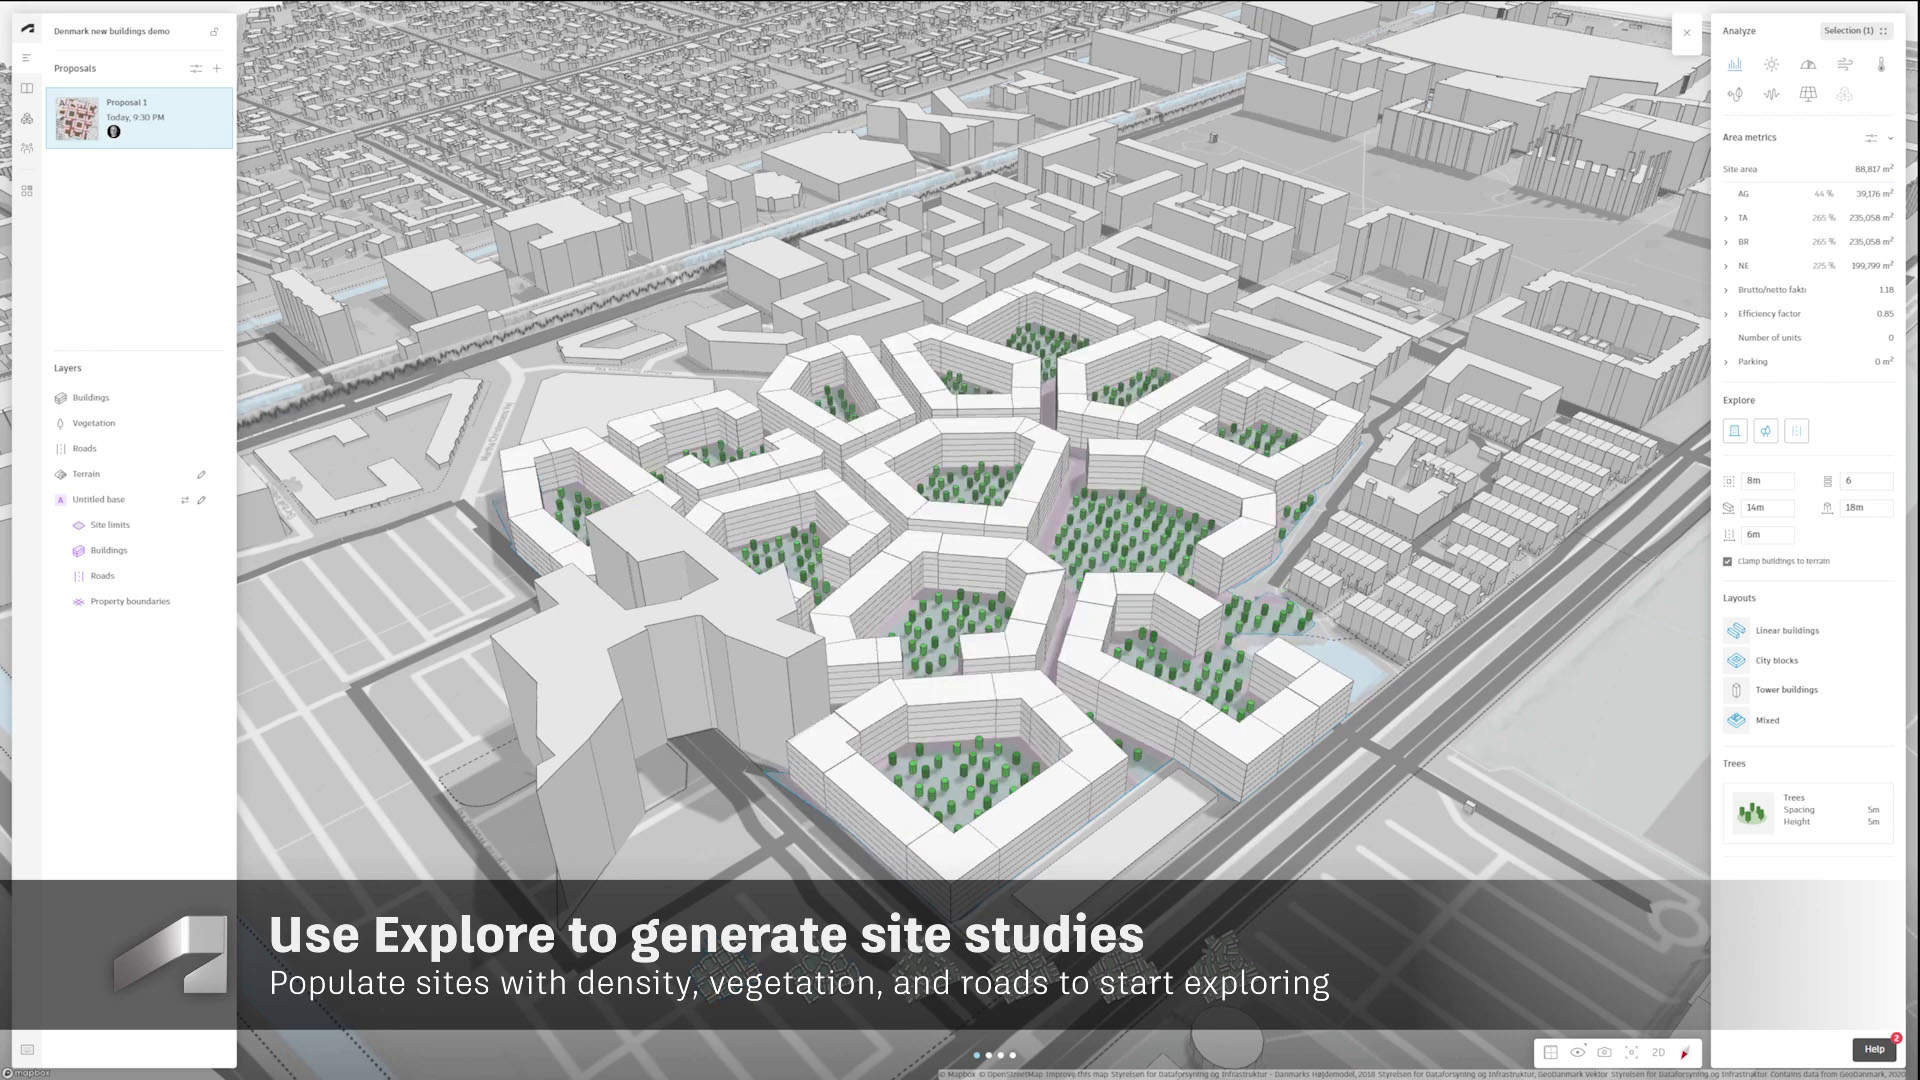Image resolution: width=1920 pixels, height=1080 pixels.
Task: Select the City blocks layout
Action: [x=1776, y=660]
